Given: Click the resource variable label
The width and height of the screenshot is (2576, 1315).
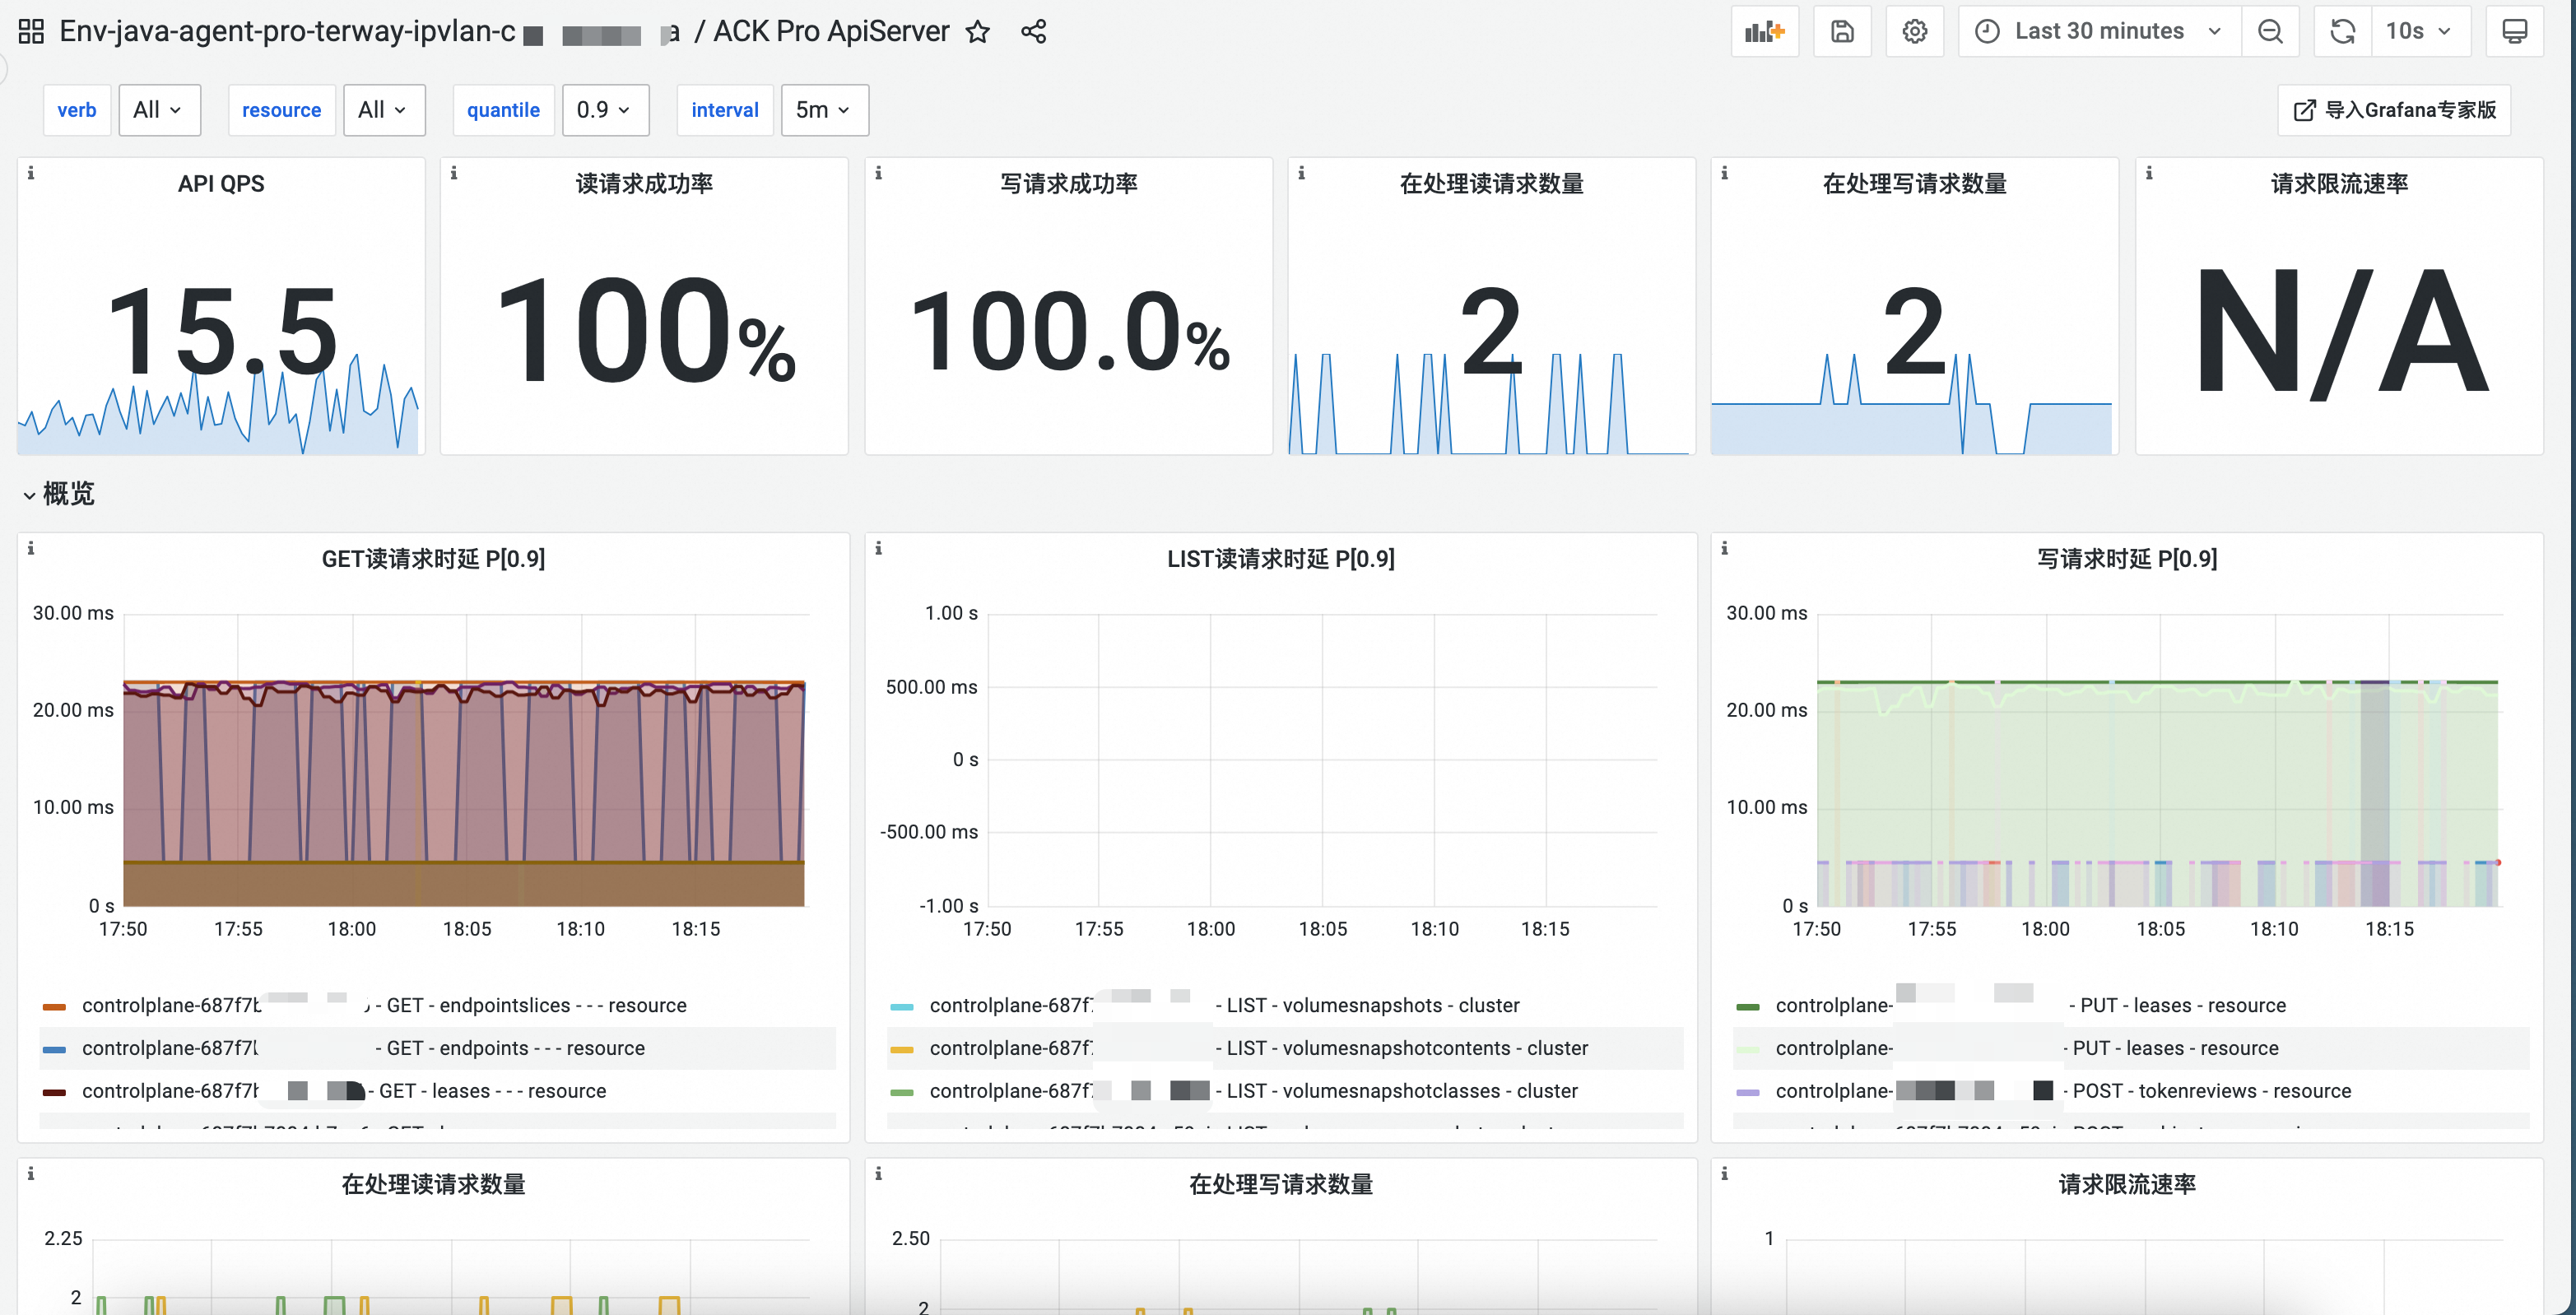Looking at the screenshot, I should pyautogui.click(x=281, y=110).
